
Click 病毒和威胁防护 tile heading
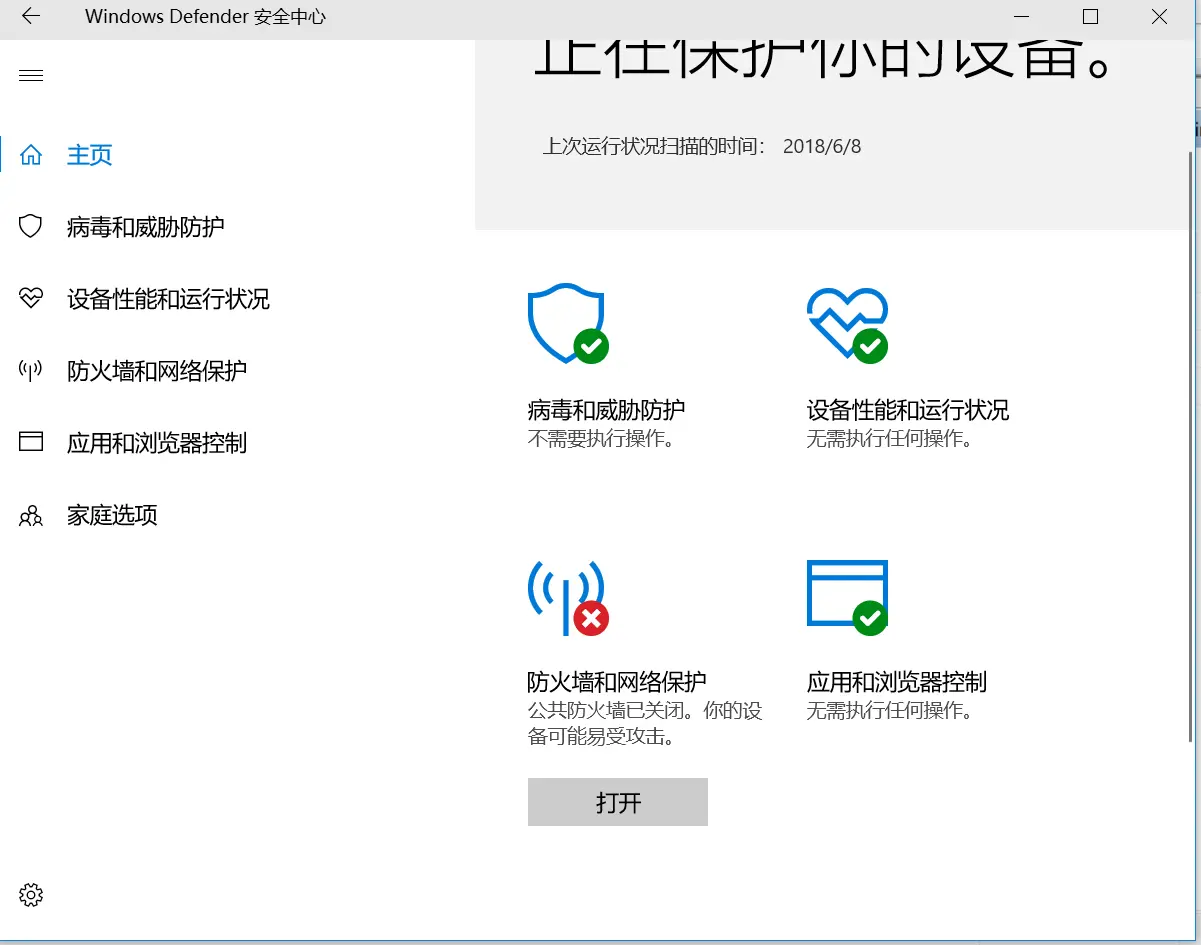pyautogui.click(x=606, y=410)
